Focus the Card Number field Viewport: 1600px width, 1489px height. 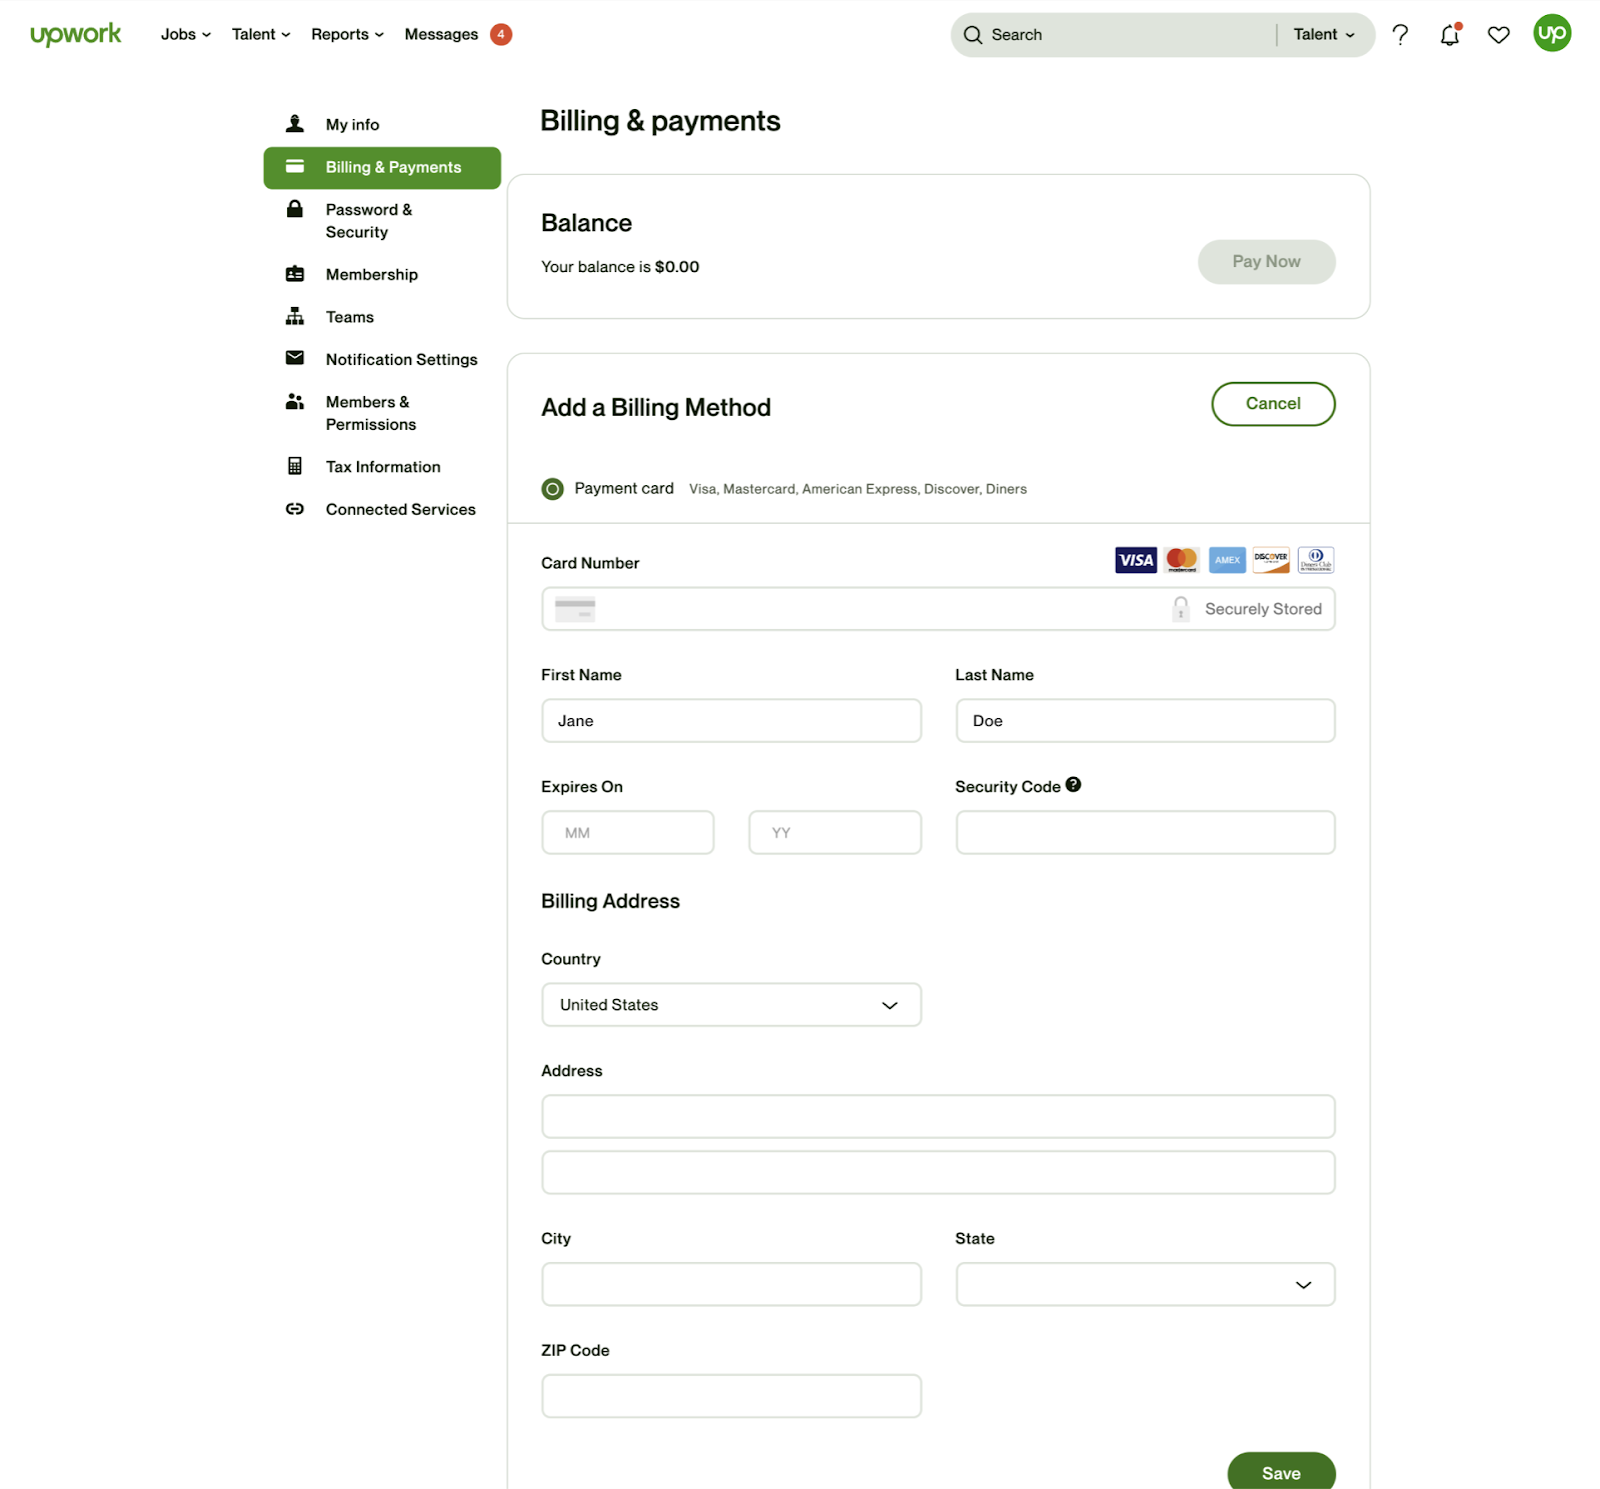pyautogui.click(x=880, y=609)
